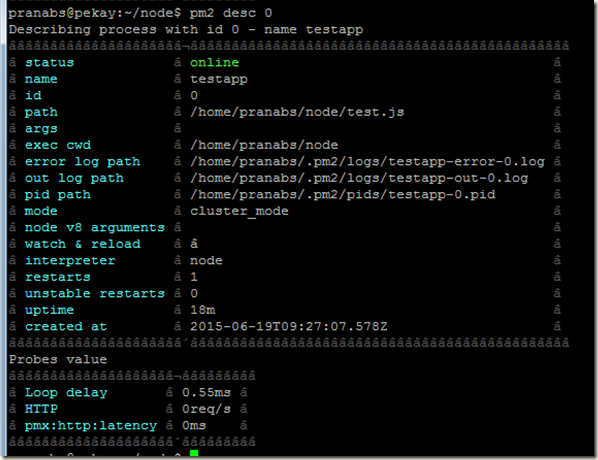Screen dimensions: 598x460
Task: Click the 'Probes value' heading
Action: point(58,360)
